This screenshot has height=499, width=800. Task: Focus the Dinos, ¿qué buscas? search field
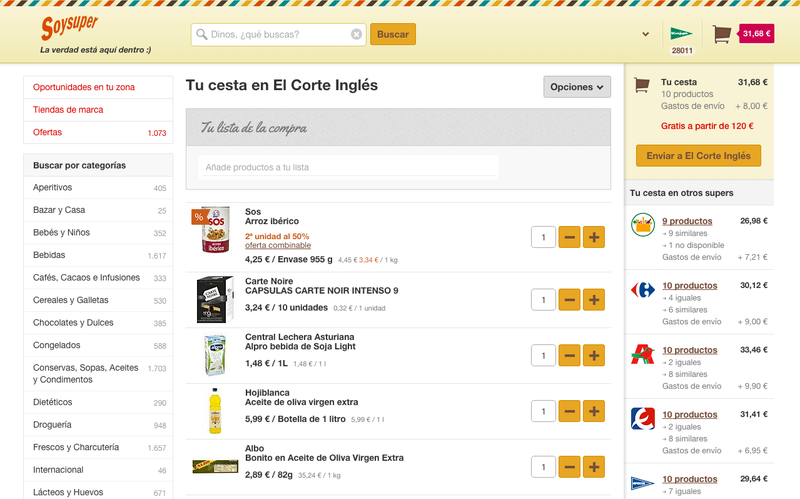click(x=279, y=34)
